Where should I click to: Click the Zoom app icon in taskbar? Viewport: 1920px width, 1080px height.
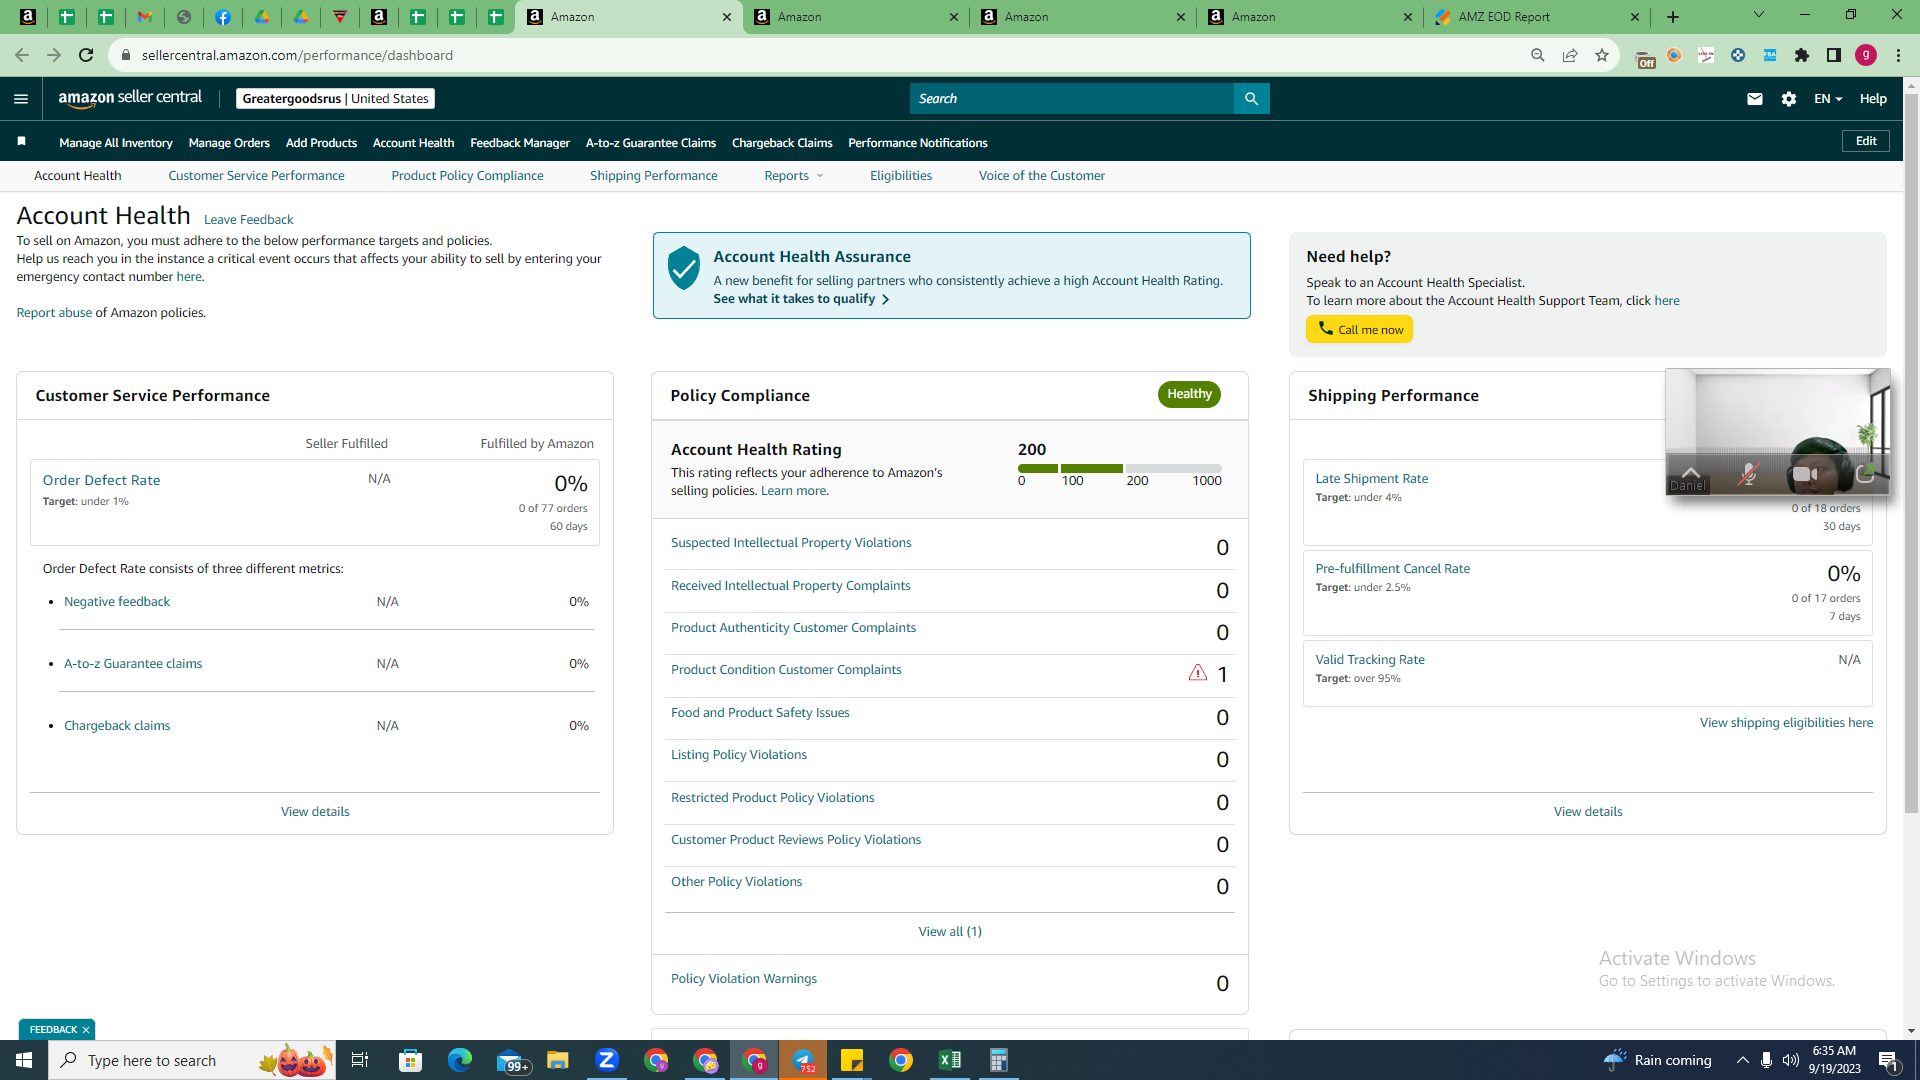(x=607, y=1060)
